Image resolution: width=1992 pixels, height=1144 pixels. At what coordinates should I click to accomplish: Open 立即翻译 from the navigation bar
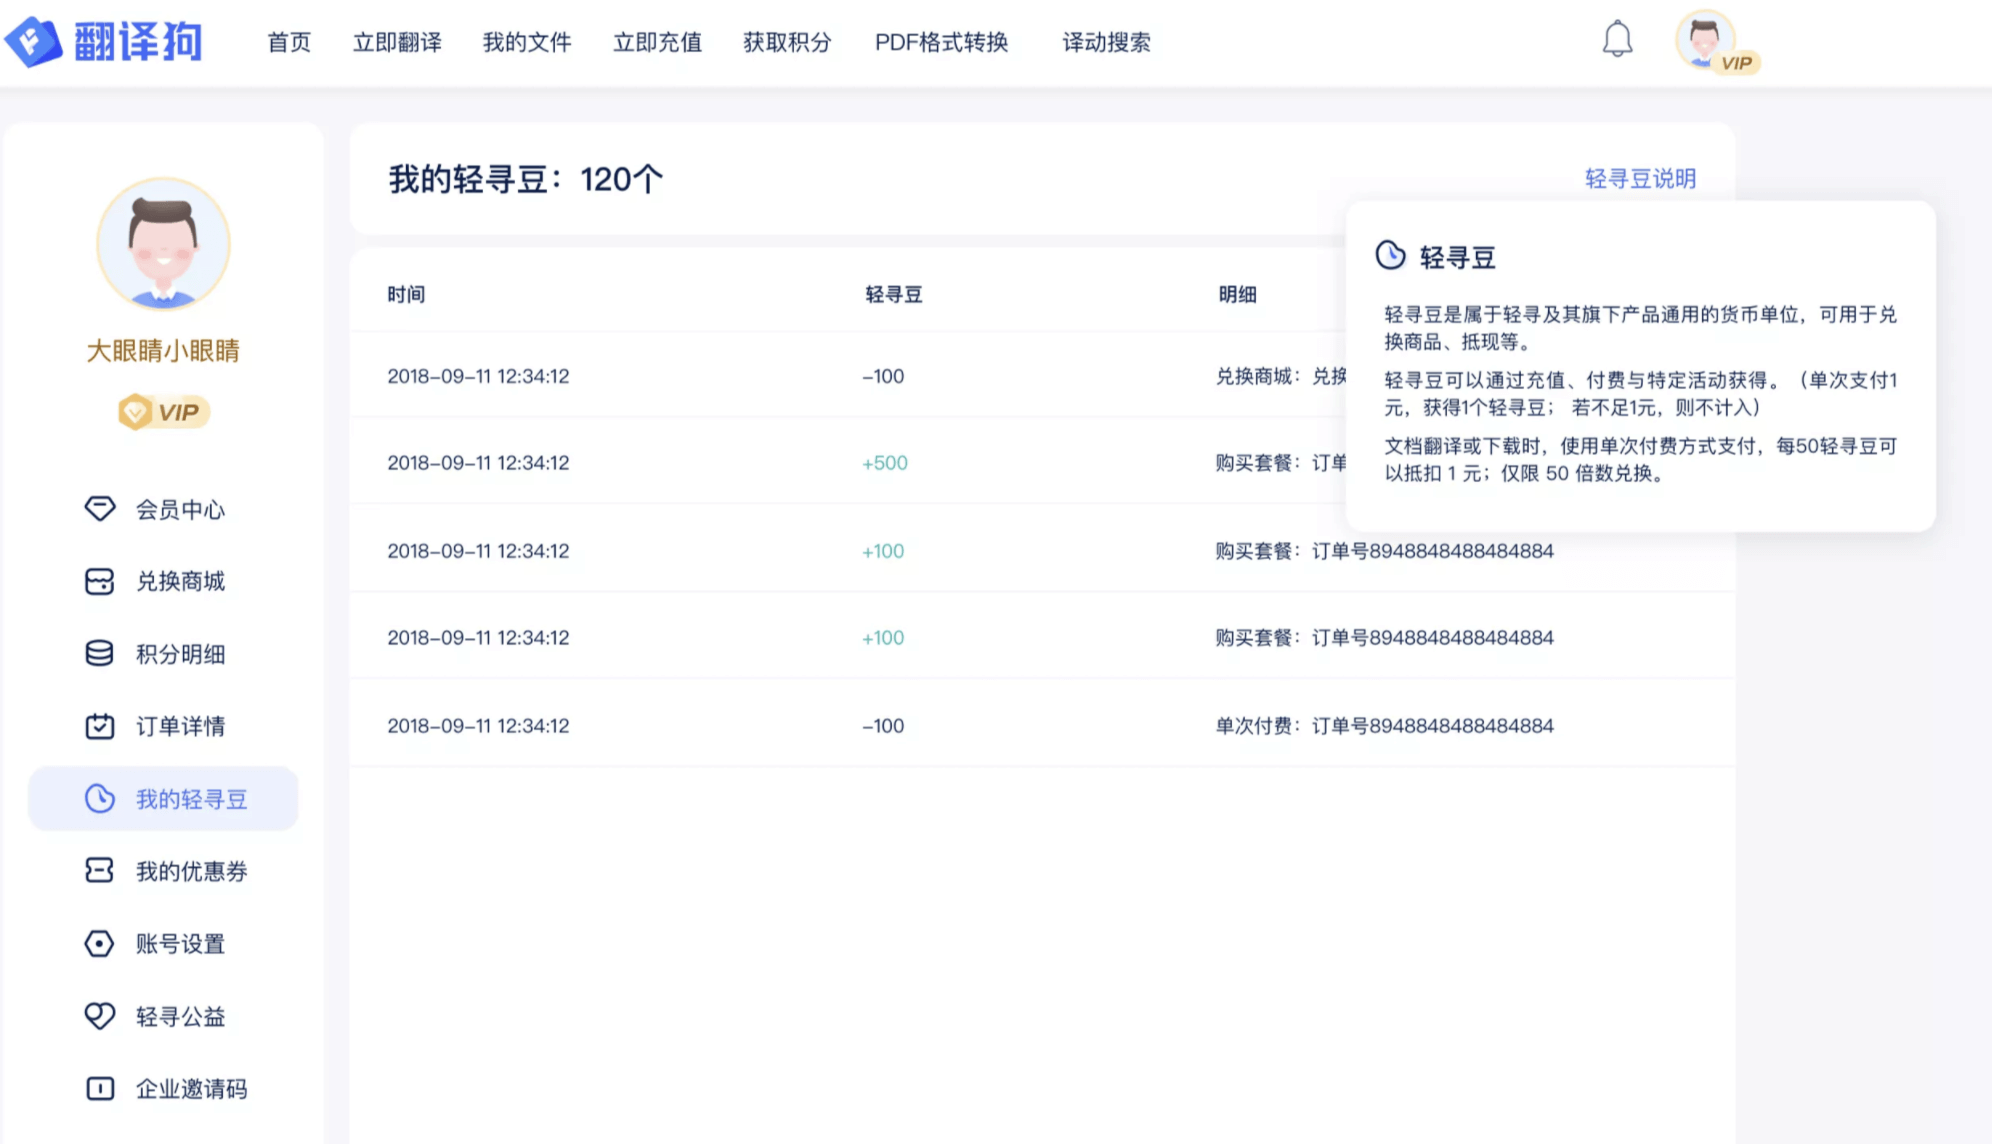click(x=397, y=42)
